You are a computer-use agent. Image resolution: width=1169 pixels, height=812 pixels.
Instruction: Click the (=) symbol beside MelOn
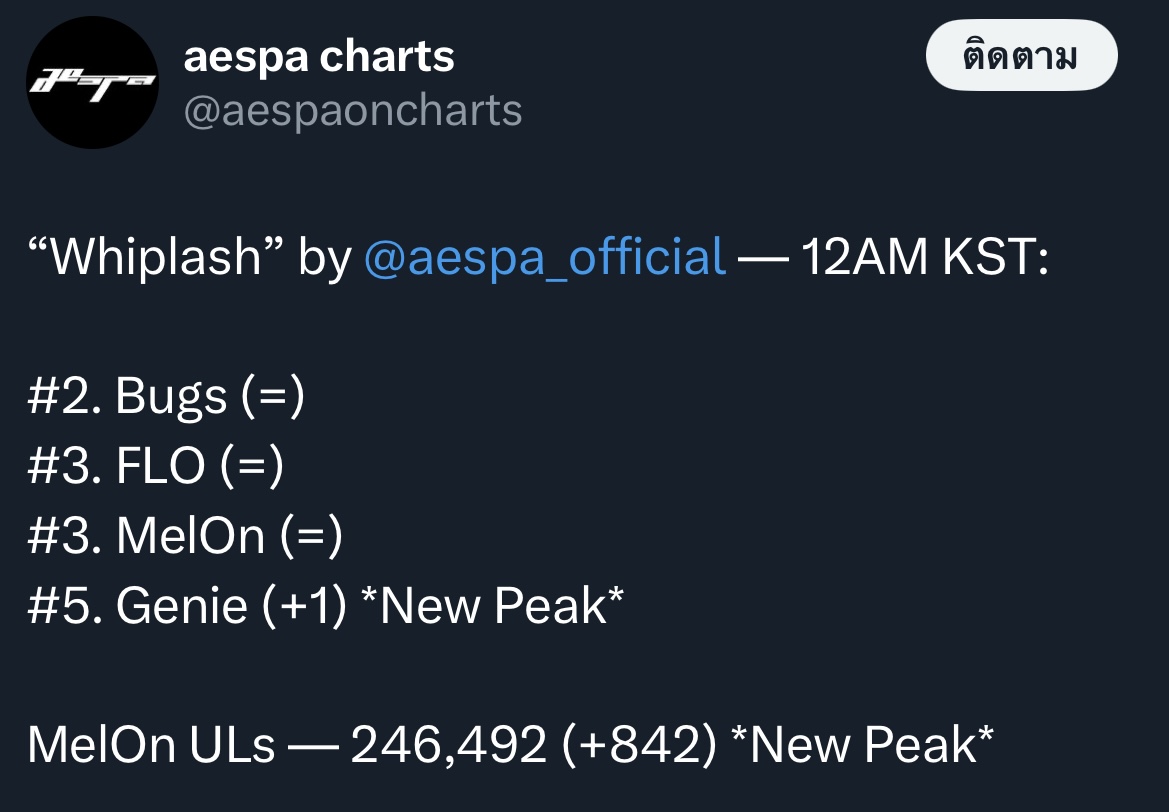[312, 535]
